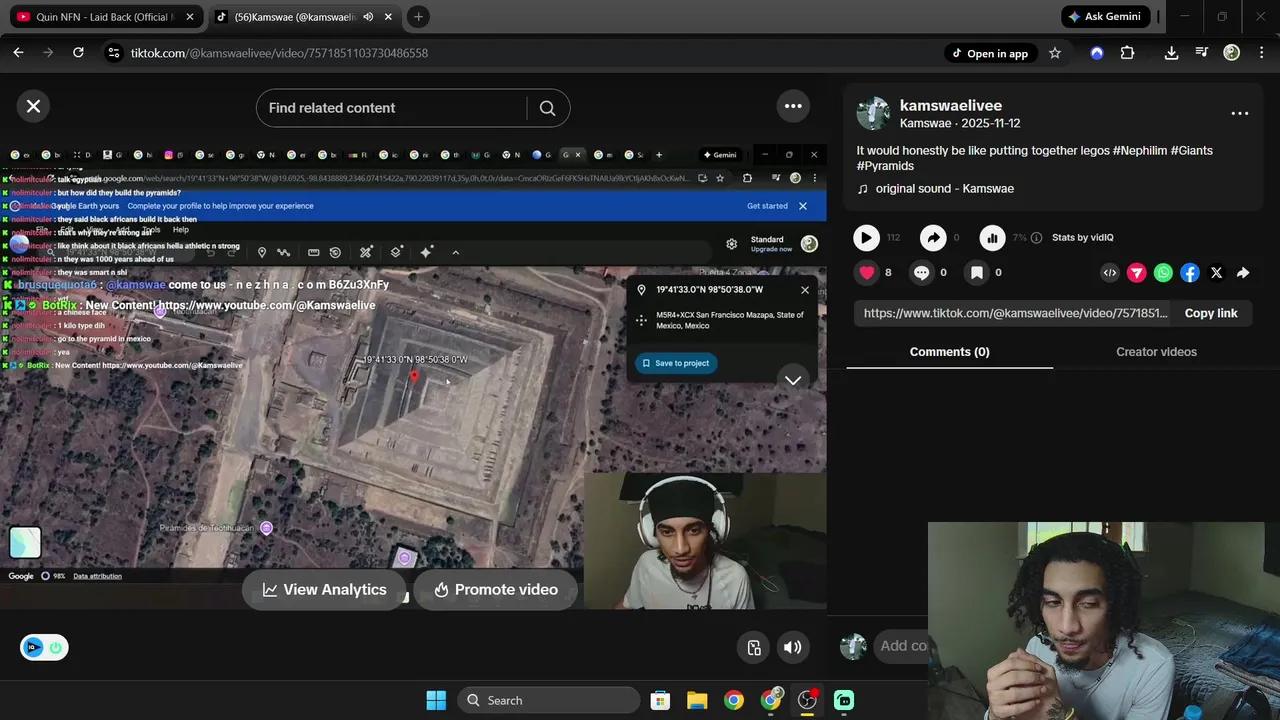The image size is (1280, 720).
Task: Reload the page
Action: 78,53
